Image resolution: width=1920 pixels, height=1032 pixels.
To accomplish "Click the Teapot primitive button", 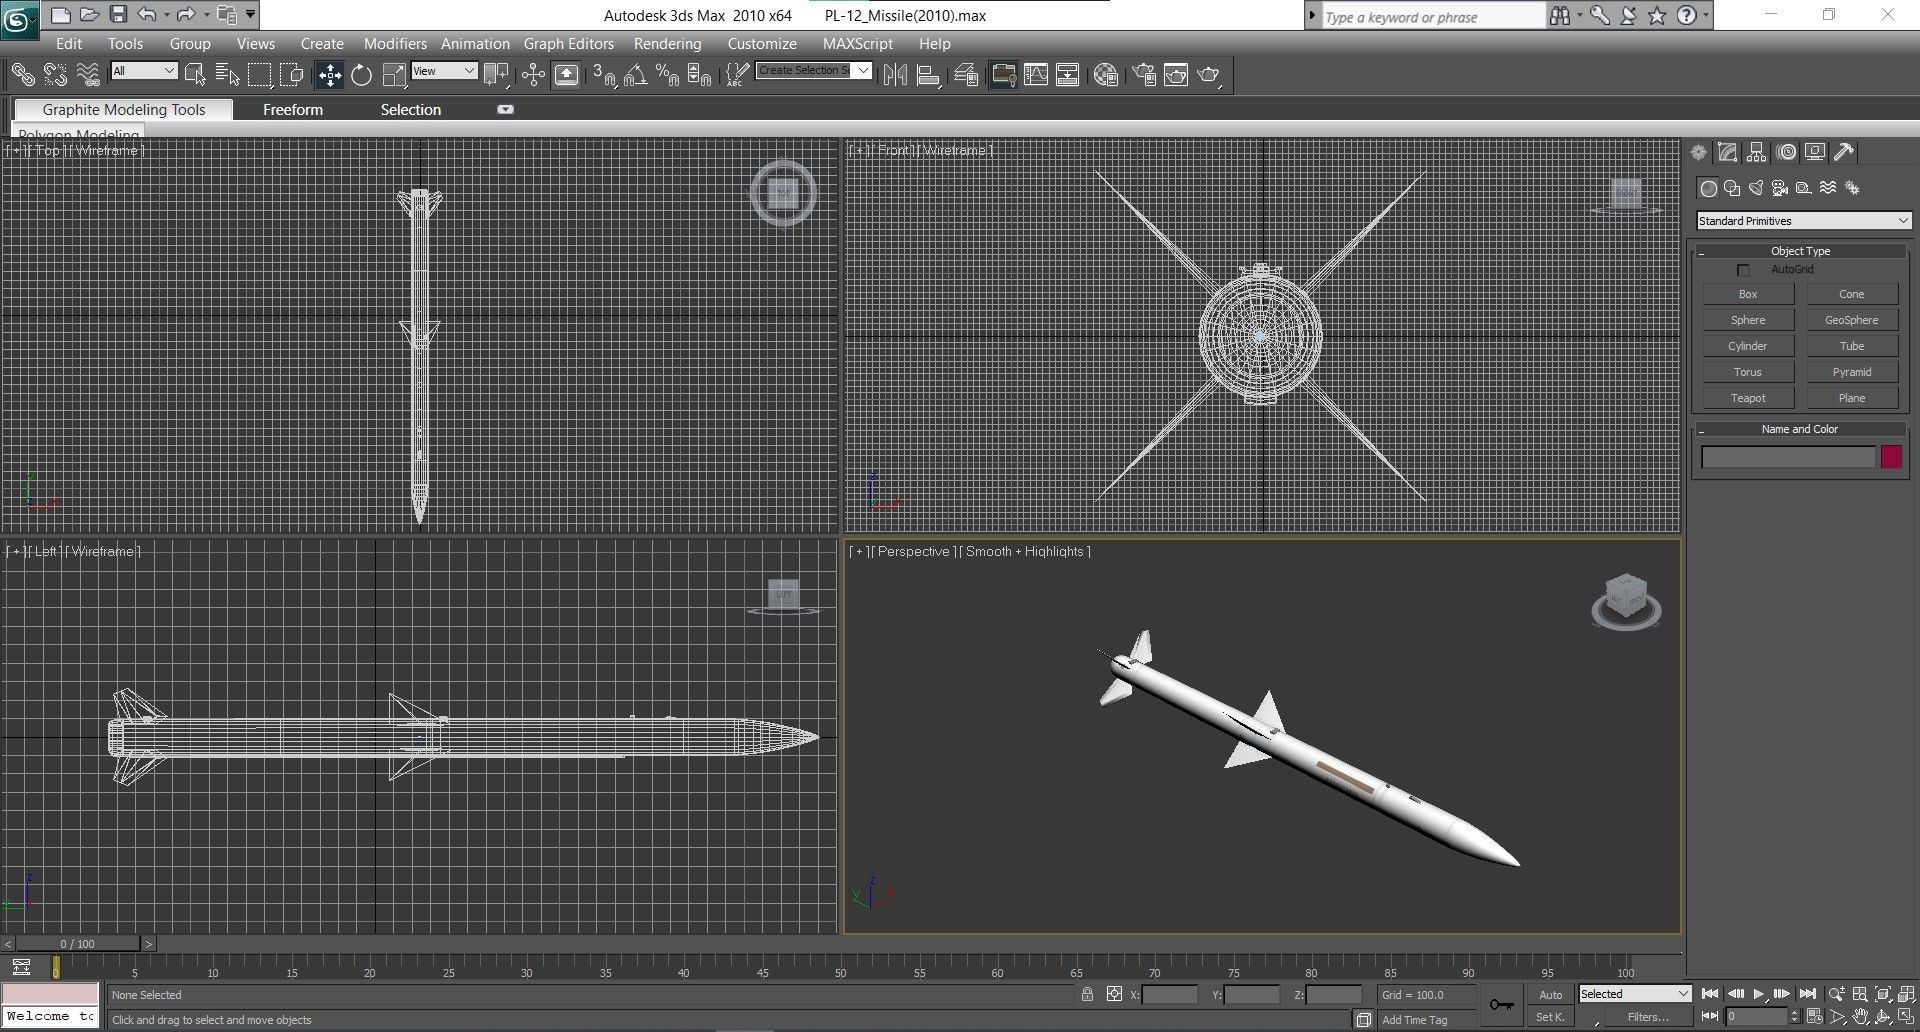I will coord(1748,398).
